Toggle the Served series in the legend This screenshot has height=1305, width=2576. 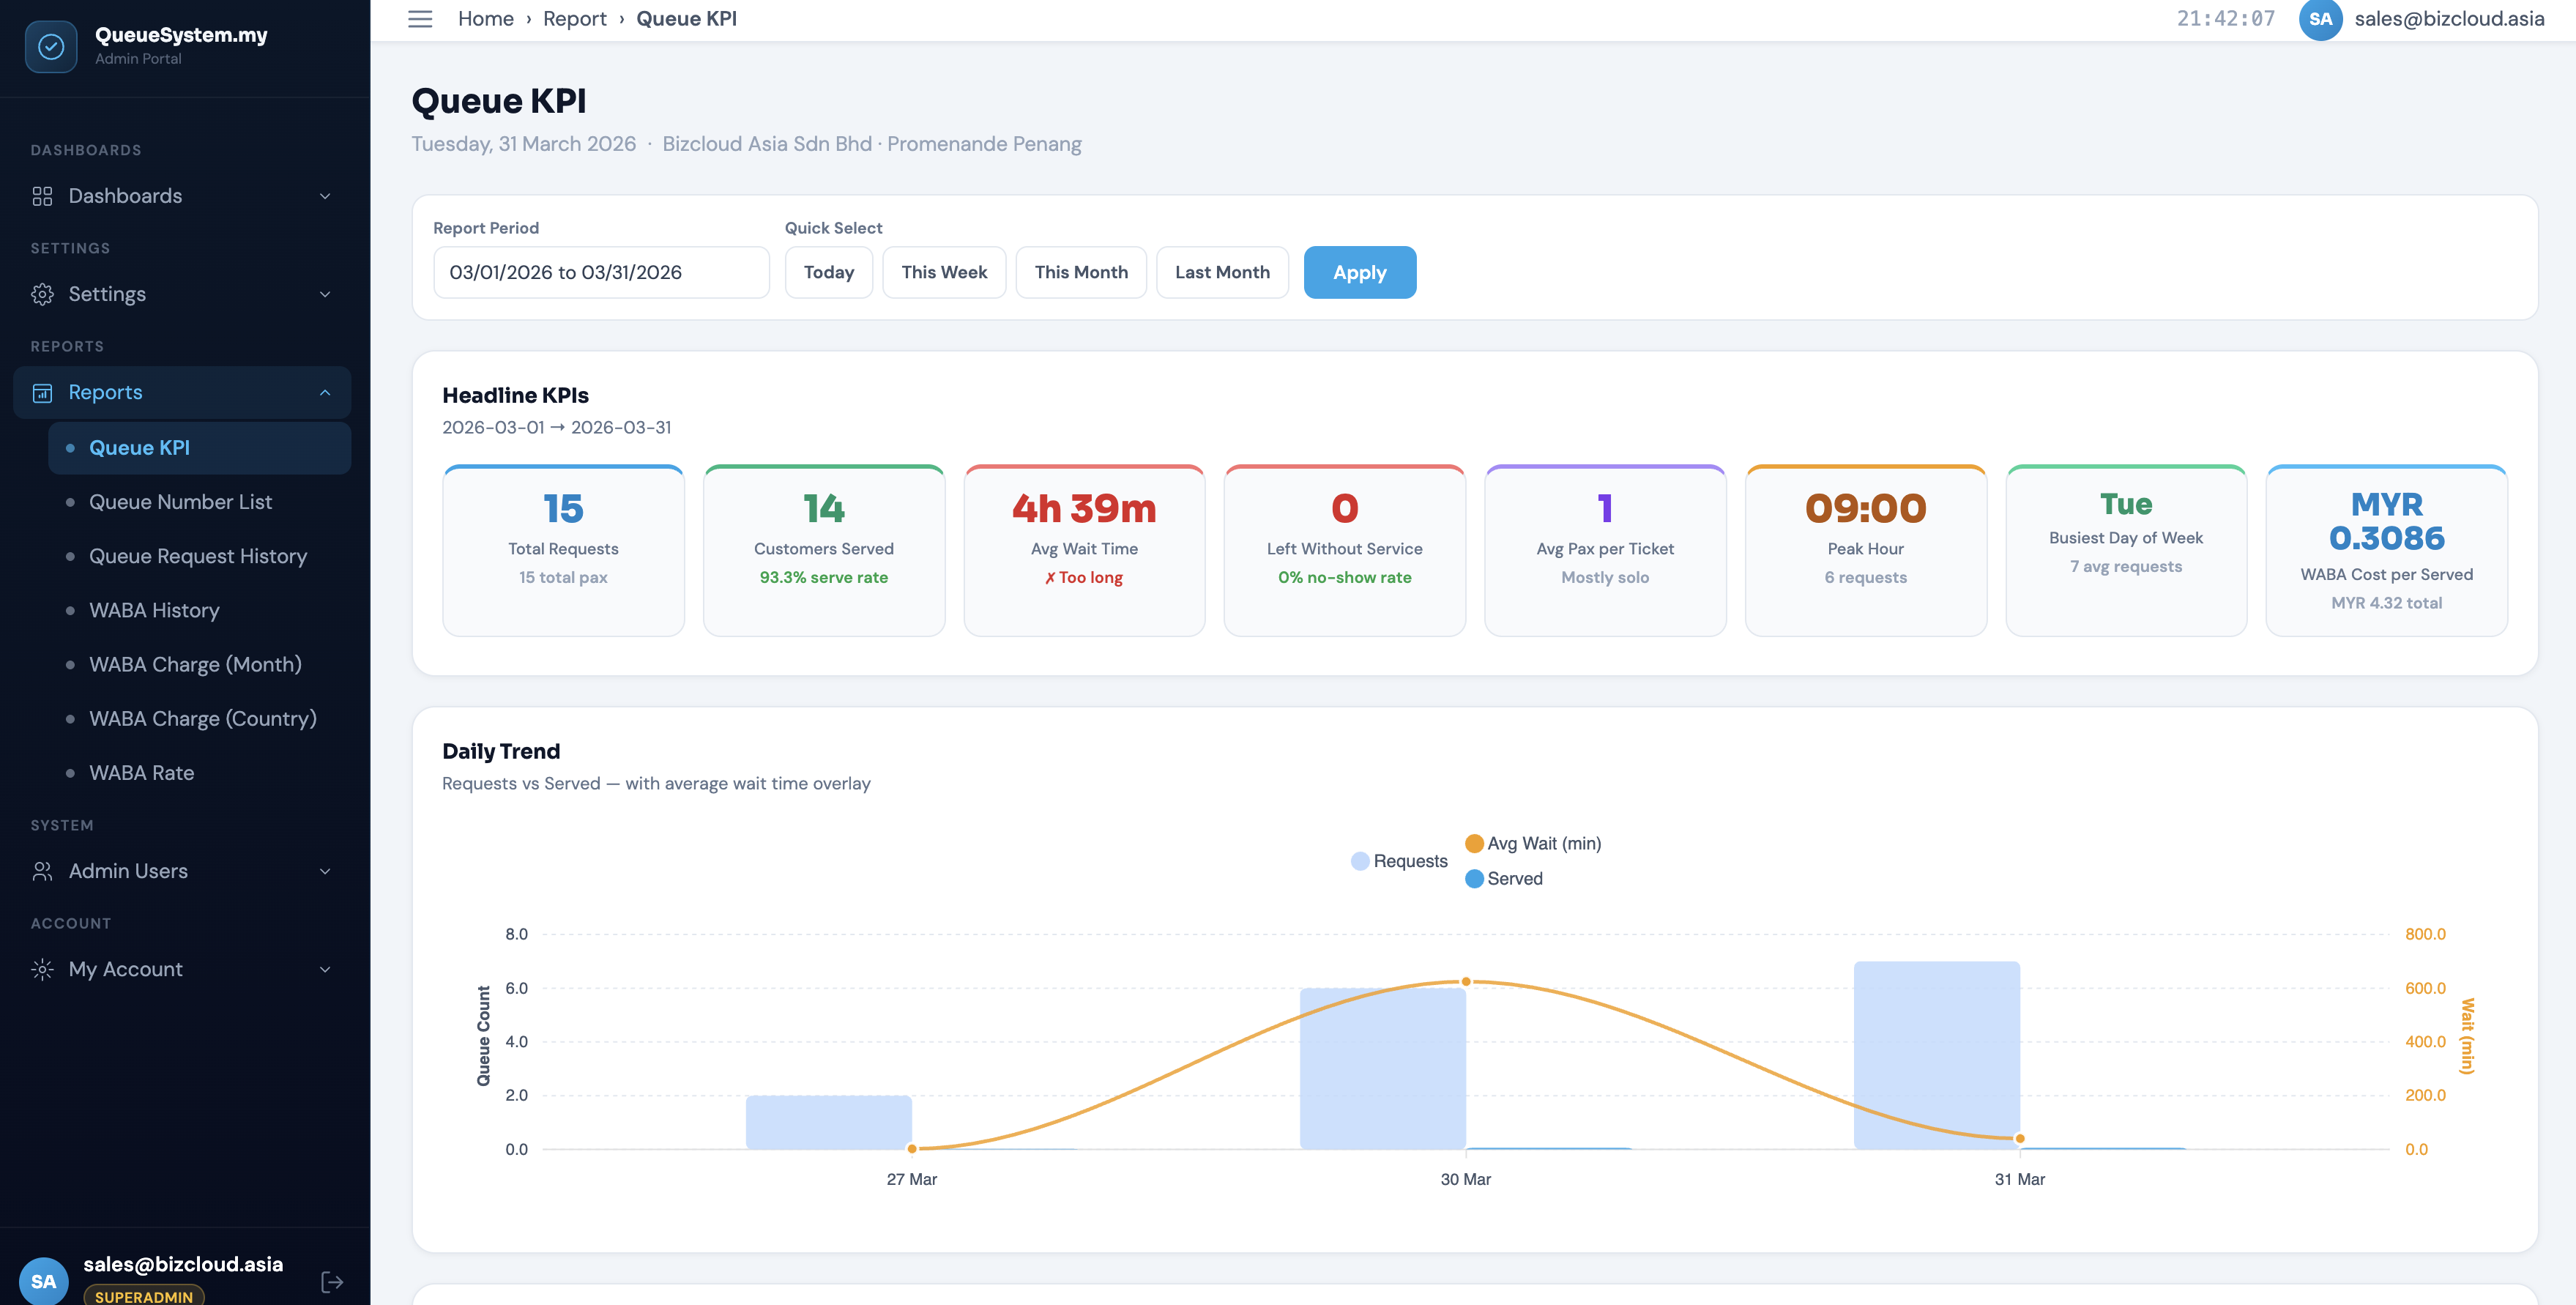(x=1503, y=878)
